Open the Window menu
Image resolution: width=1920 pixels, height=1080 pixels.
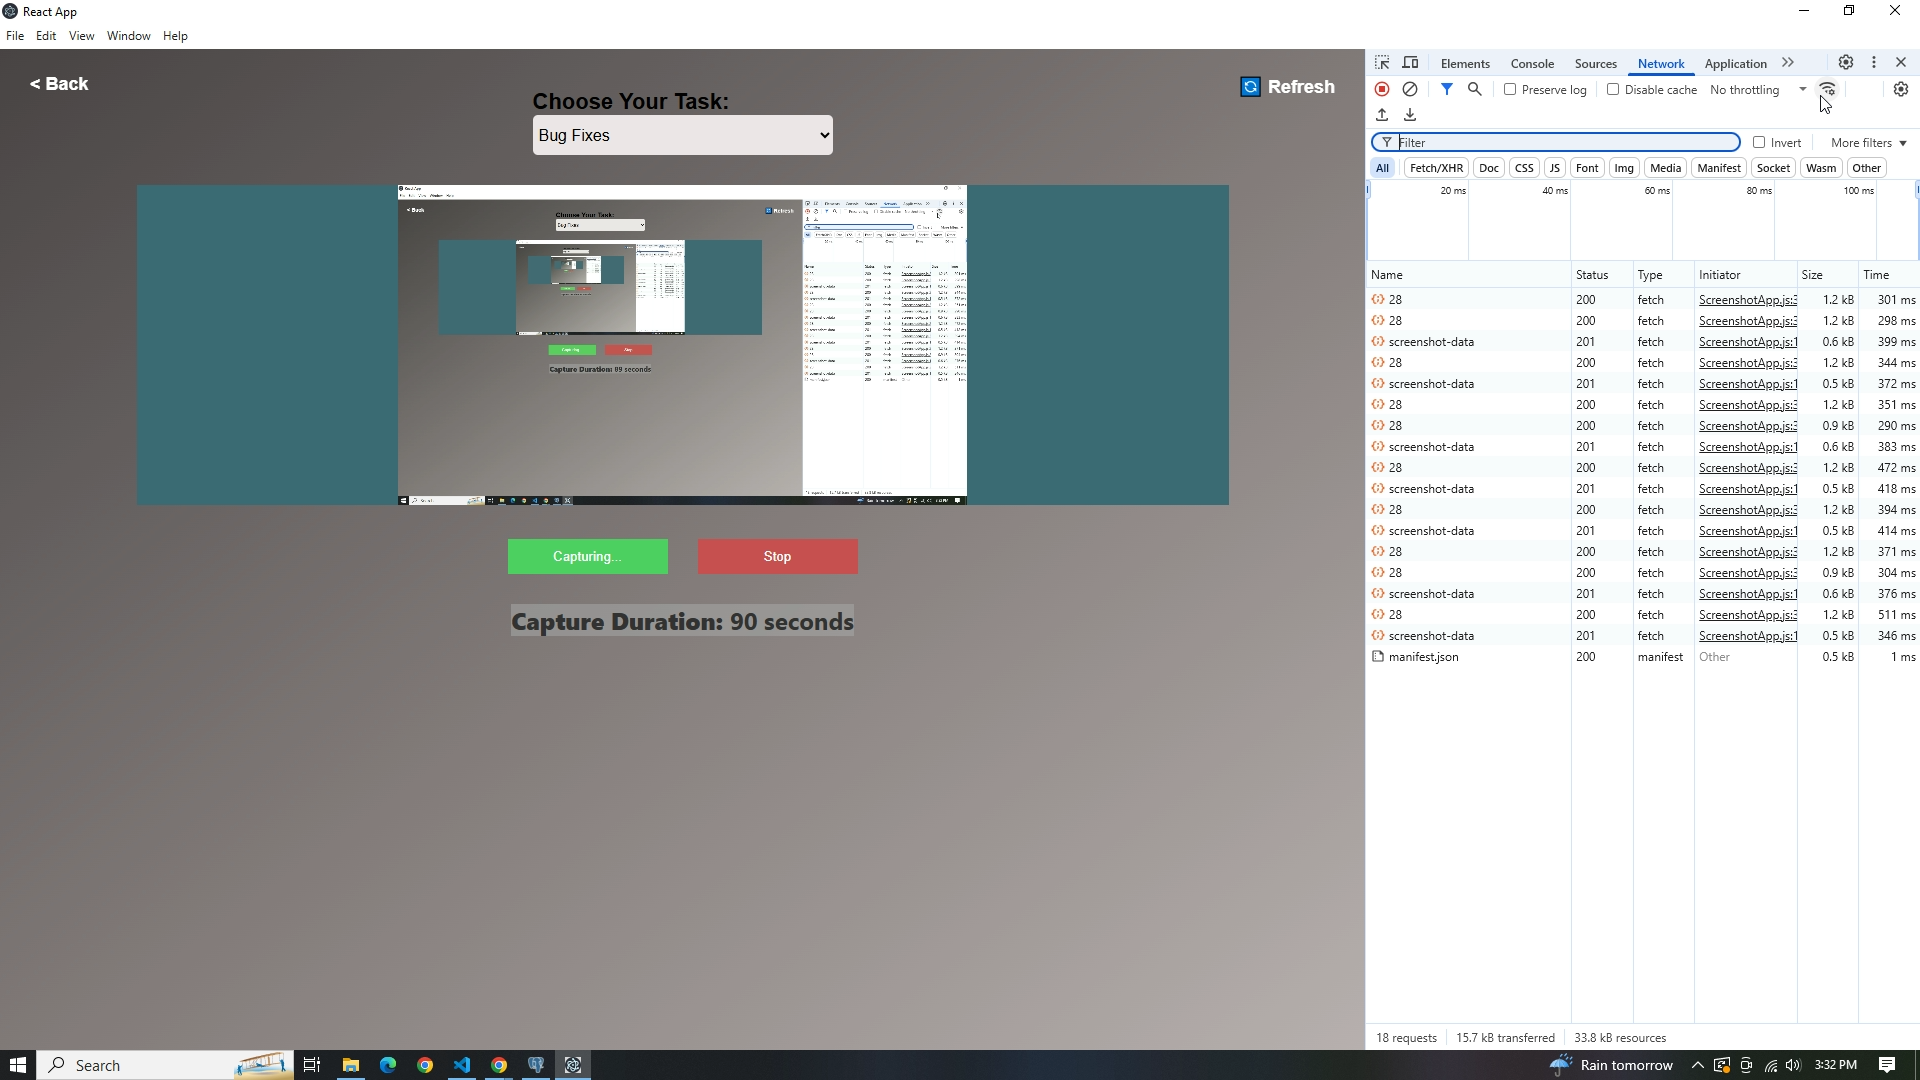coord(128,36)
